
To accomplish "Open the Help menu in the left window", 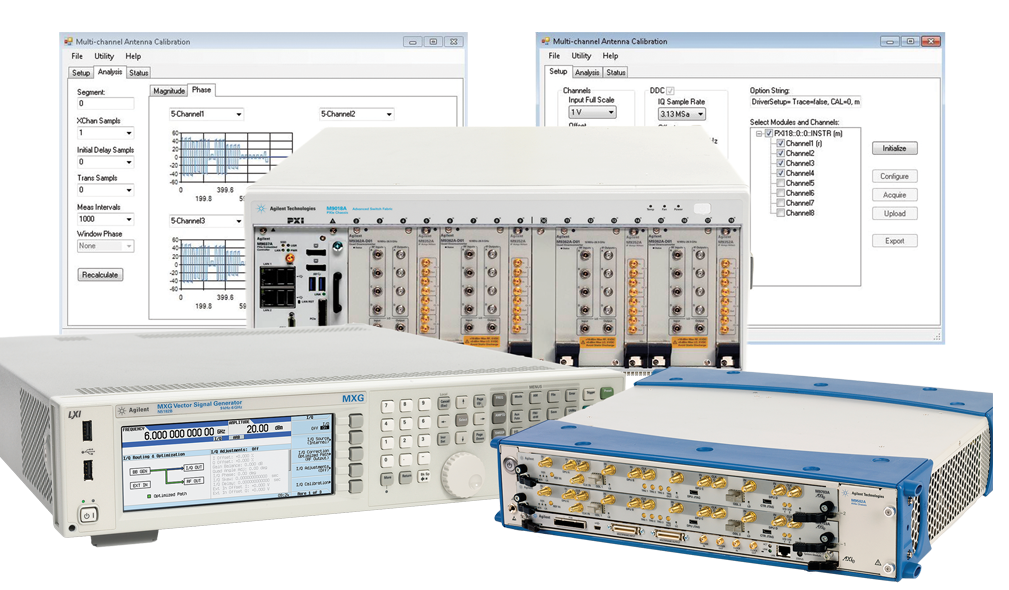I will point(133,56).
